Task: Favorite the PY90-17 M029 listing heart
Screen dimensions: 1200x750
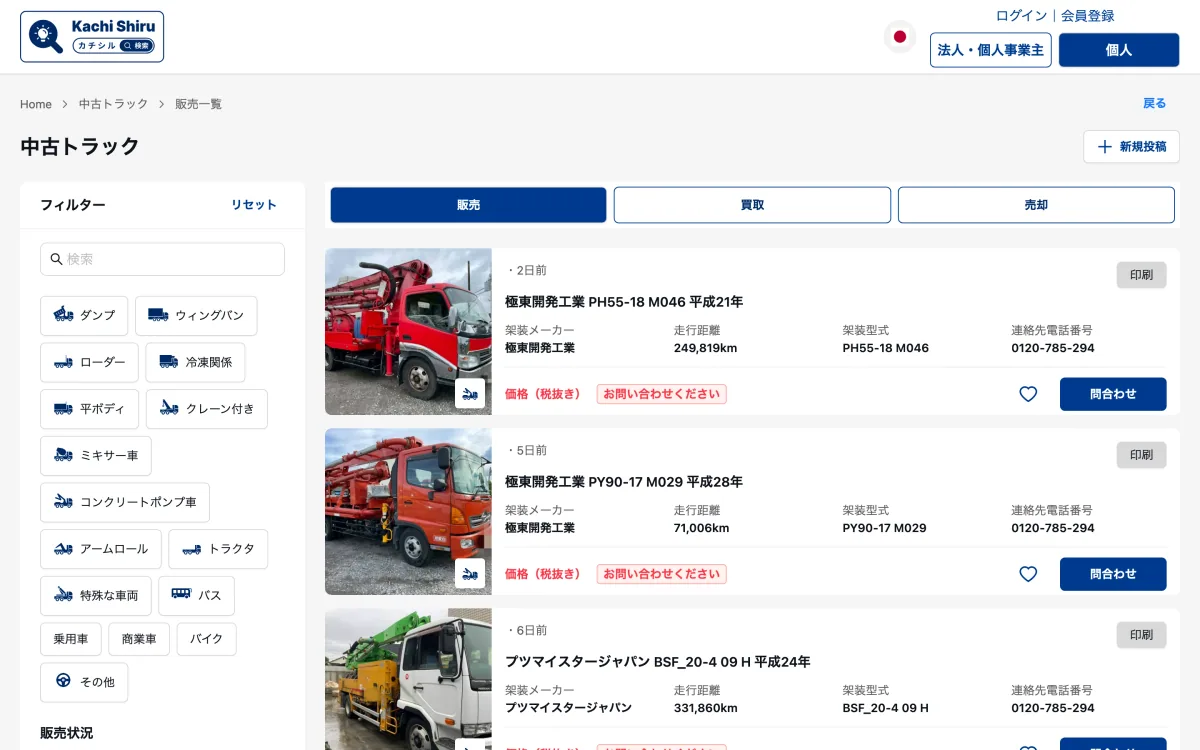Action: pyautogui.click(x=1028, y=574)
